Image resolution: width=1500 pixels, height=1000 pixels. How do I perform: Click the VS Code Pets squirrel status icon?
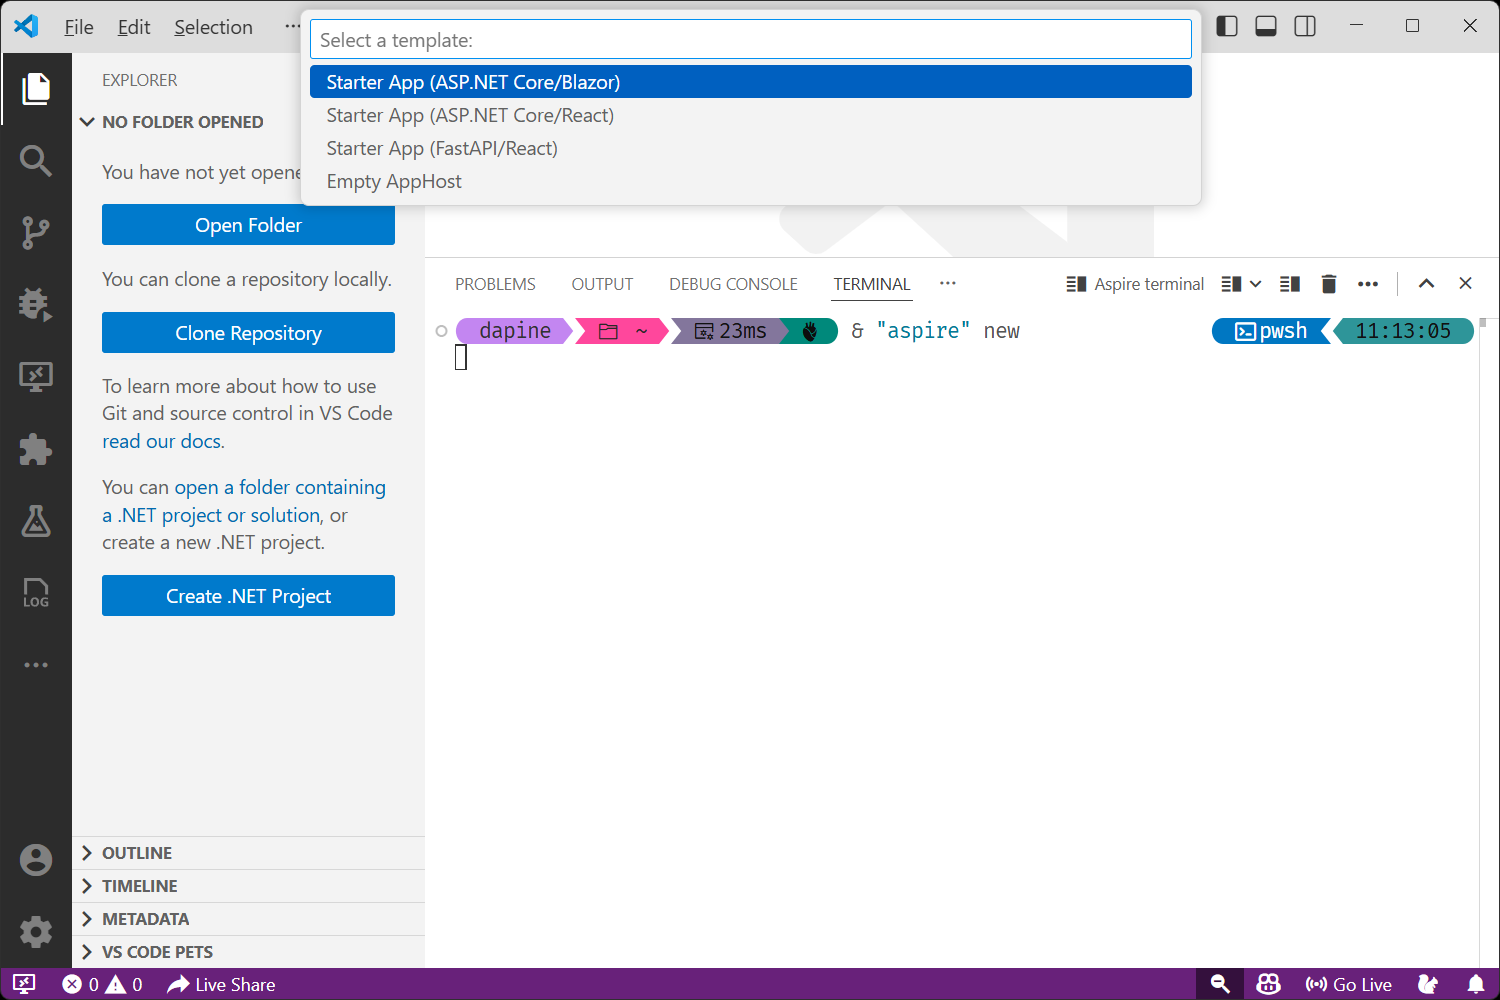tap(1427, 984)
